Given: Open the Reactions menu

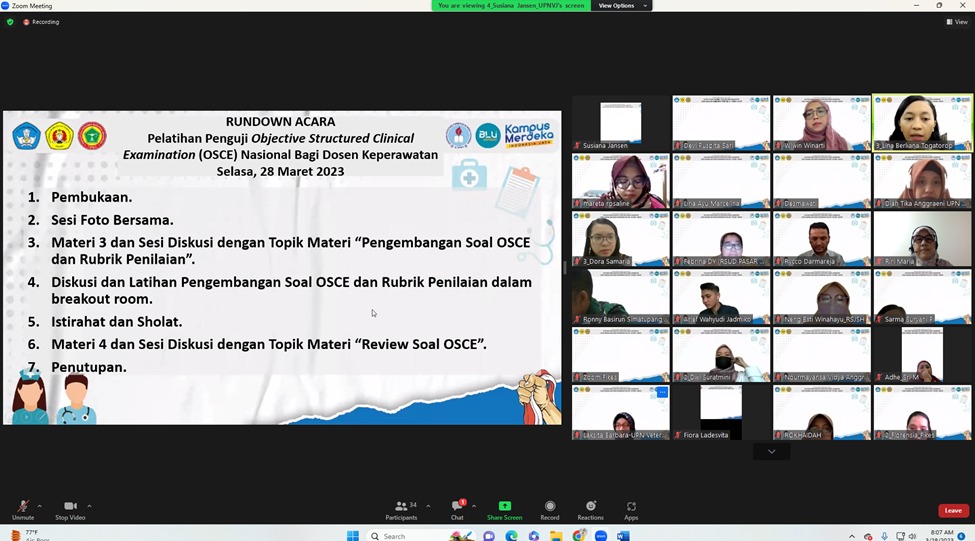Looking at the screenshot, I should point(590,508).
